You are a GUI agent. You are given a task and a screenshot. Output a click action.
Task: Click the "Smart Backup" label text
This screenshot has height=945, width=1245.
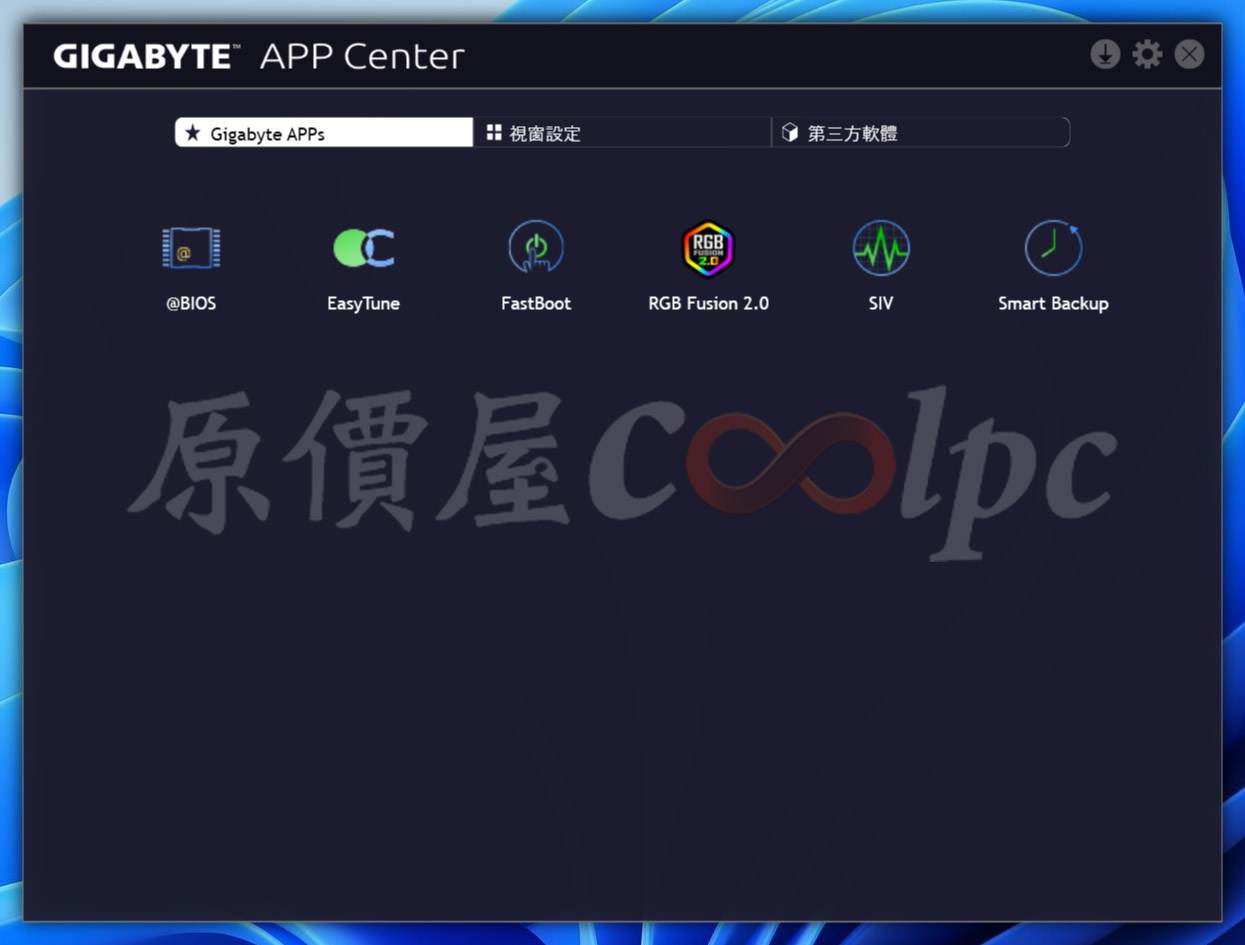coord(1053,304)
